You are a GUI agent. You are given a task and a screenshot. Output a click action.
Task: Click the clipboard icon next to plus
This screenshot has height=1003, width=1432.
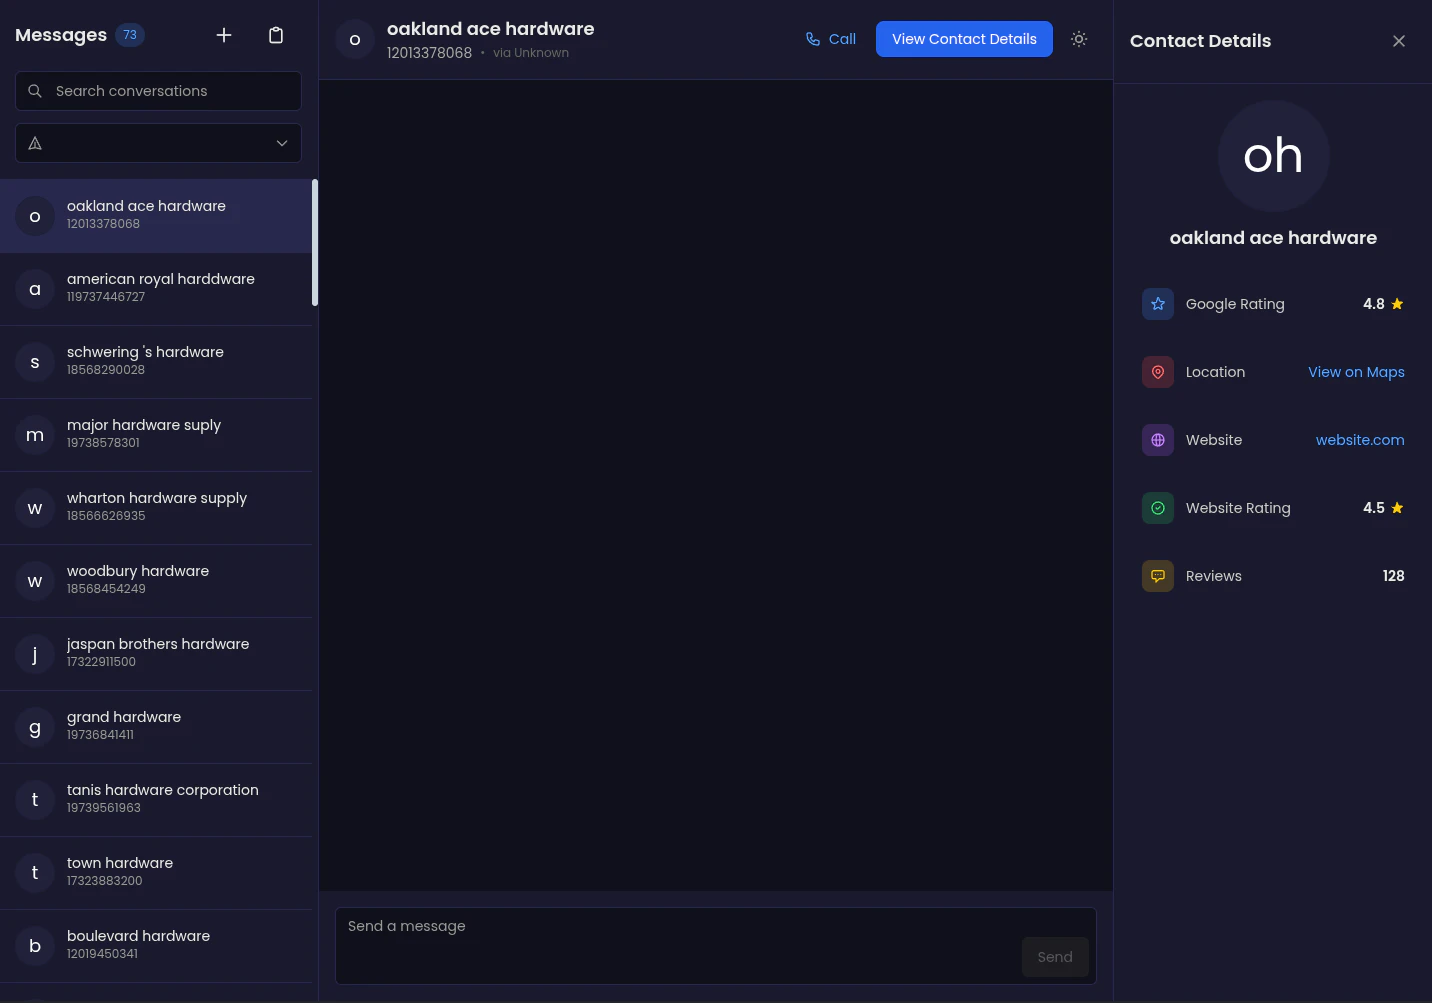(276, 35)
